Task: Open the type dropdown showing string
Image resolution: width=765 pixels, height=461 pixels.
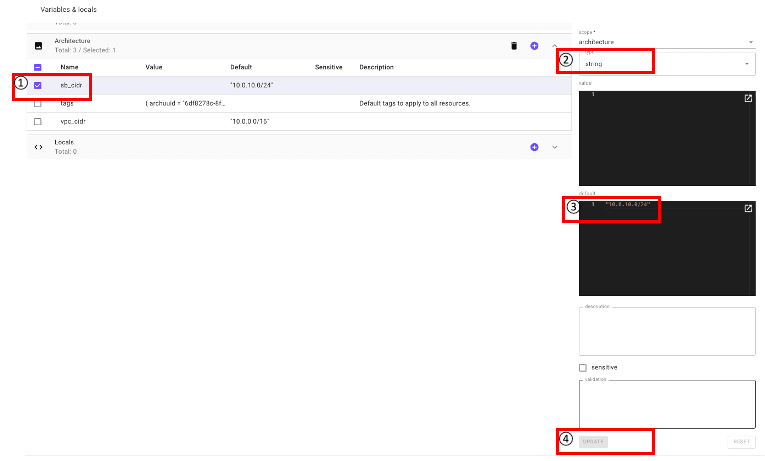Action: (666, 64)
